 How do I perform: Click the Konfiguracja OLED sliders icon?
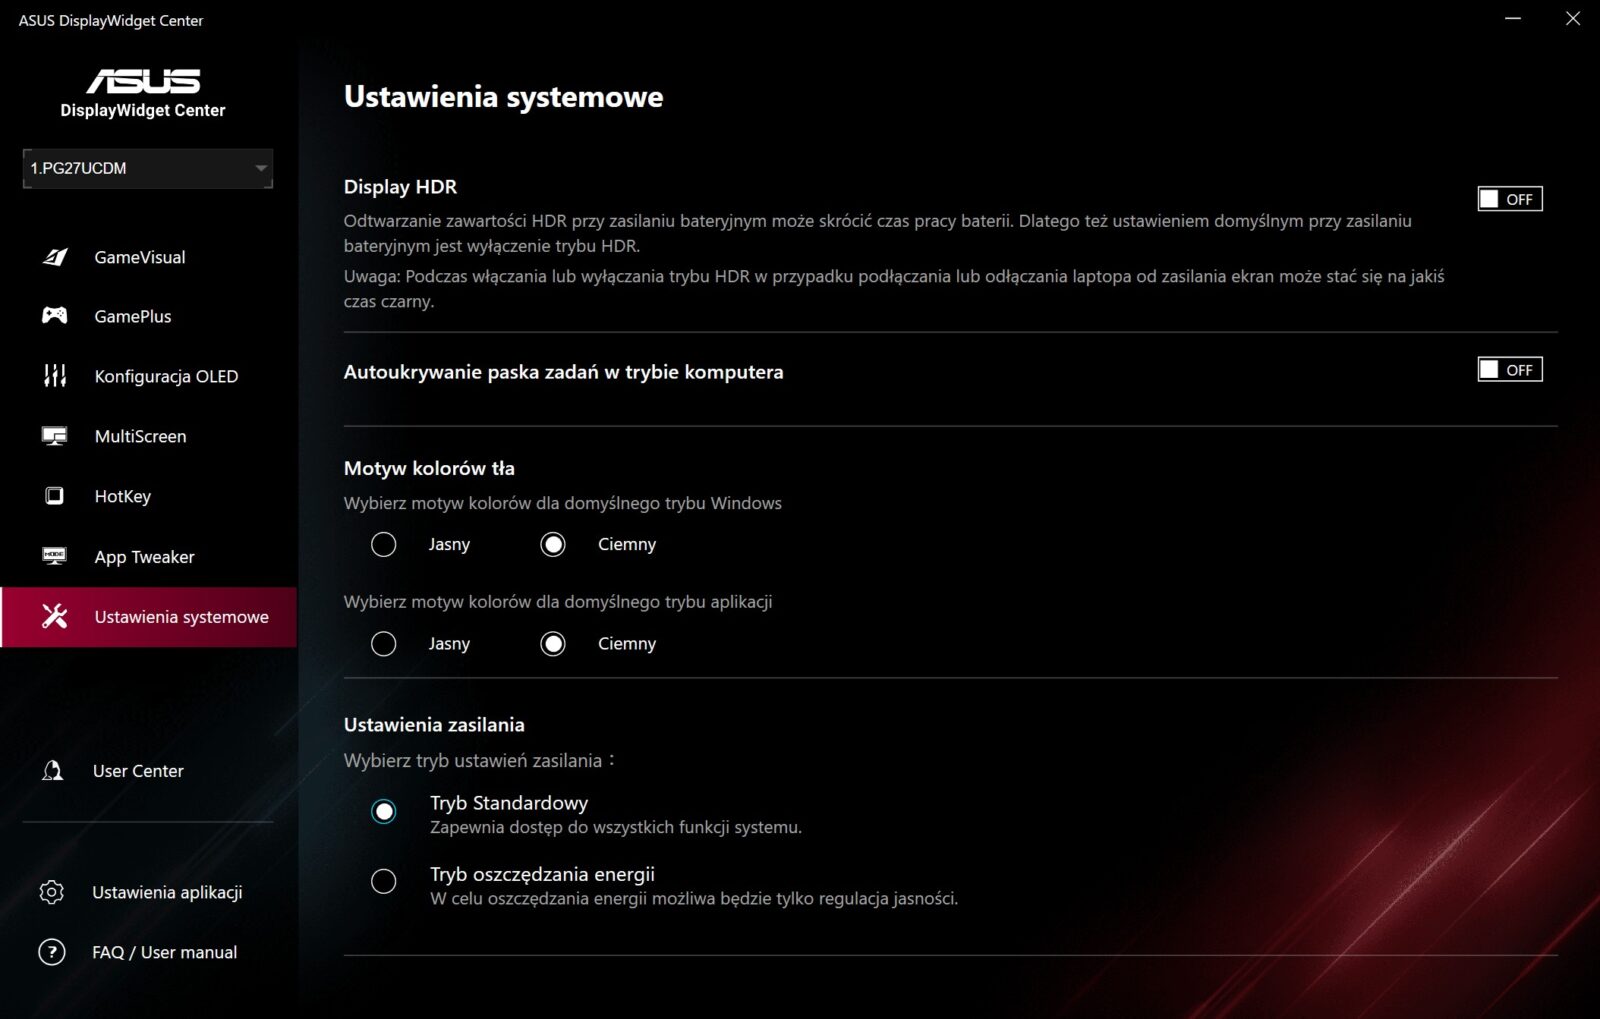coord(55,376)
